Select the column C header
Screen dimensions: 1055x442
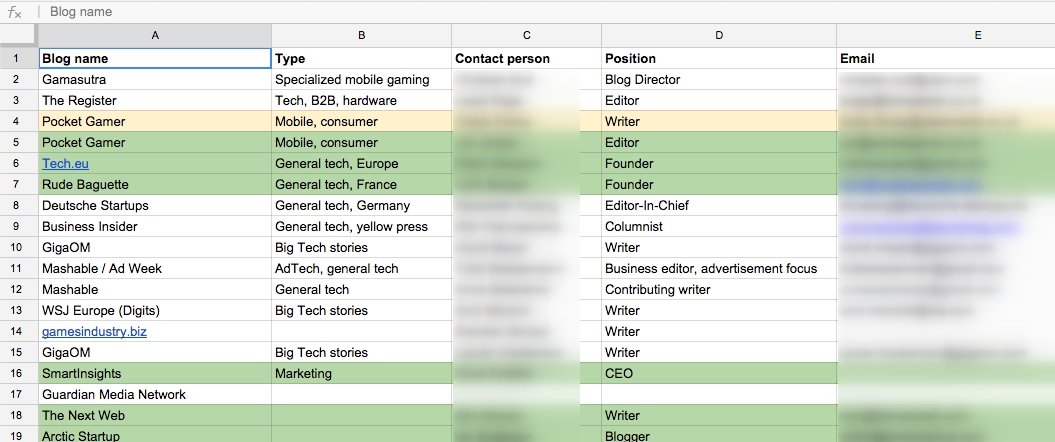(x=527, y=36)
